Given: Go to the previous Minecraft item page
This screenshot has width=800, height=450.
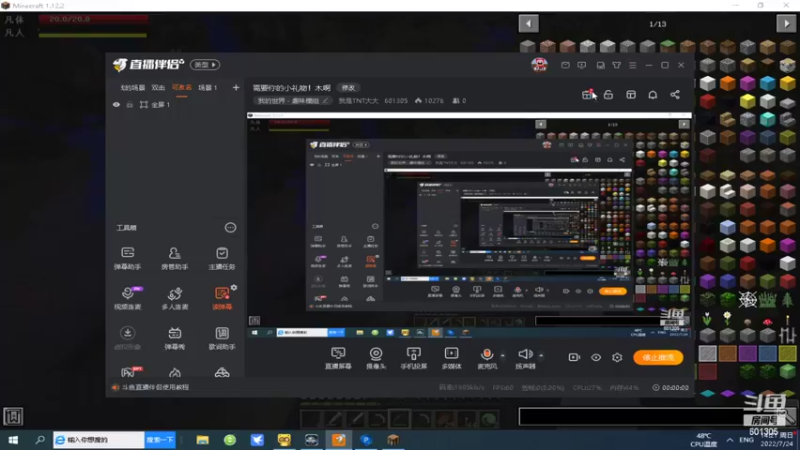Looking at the screenshot, I should coord(529,23).
